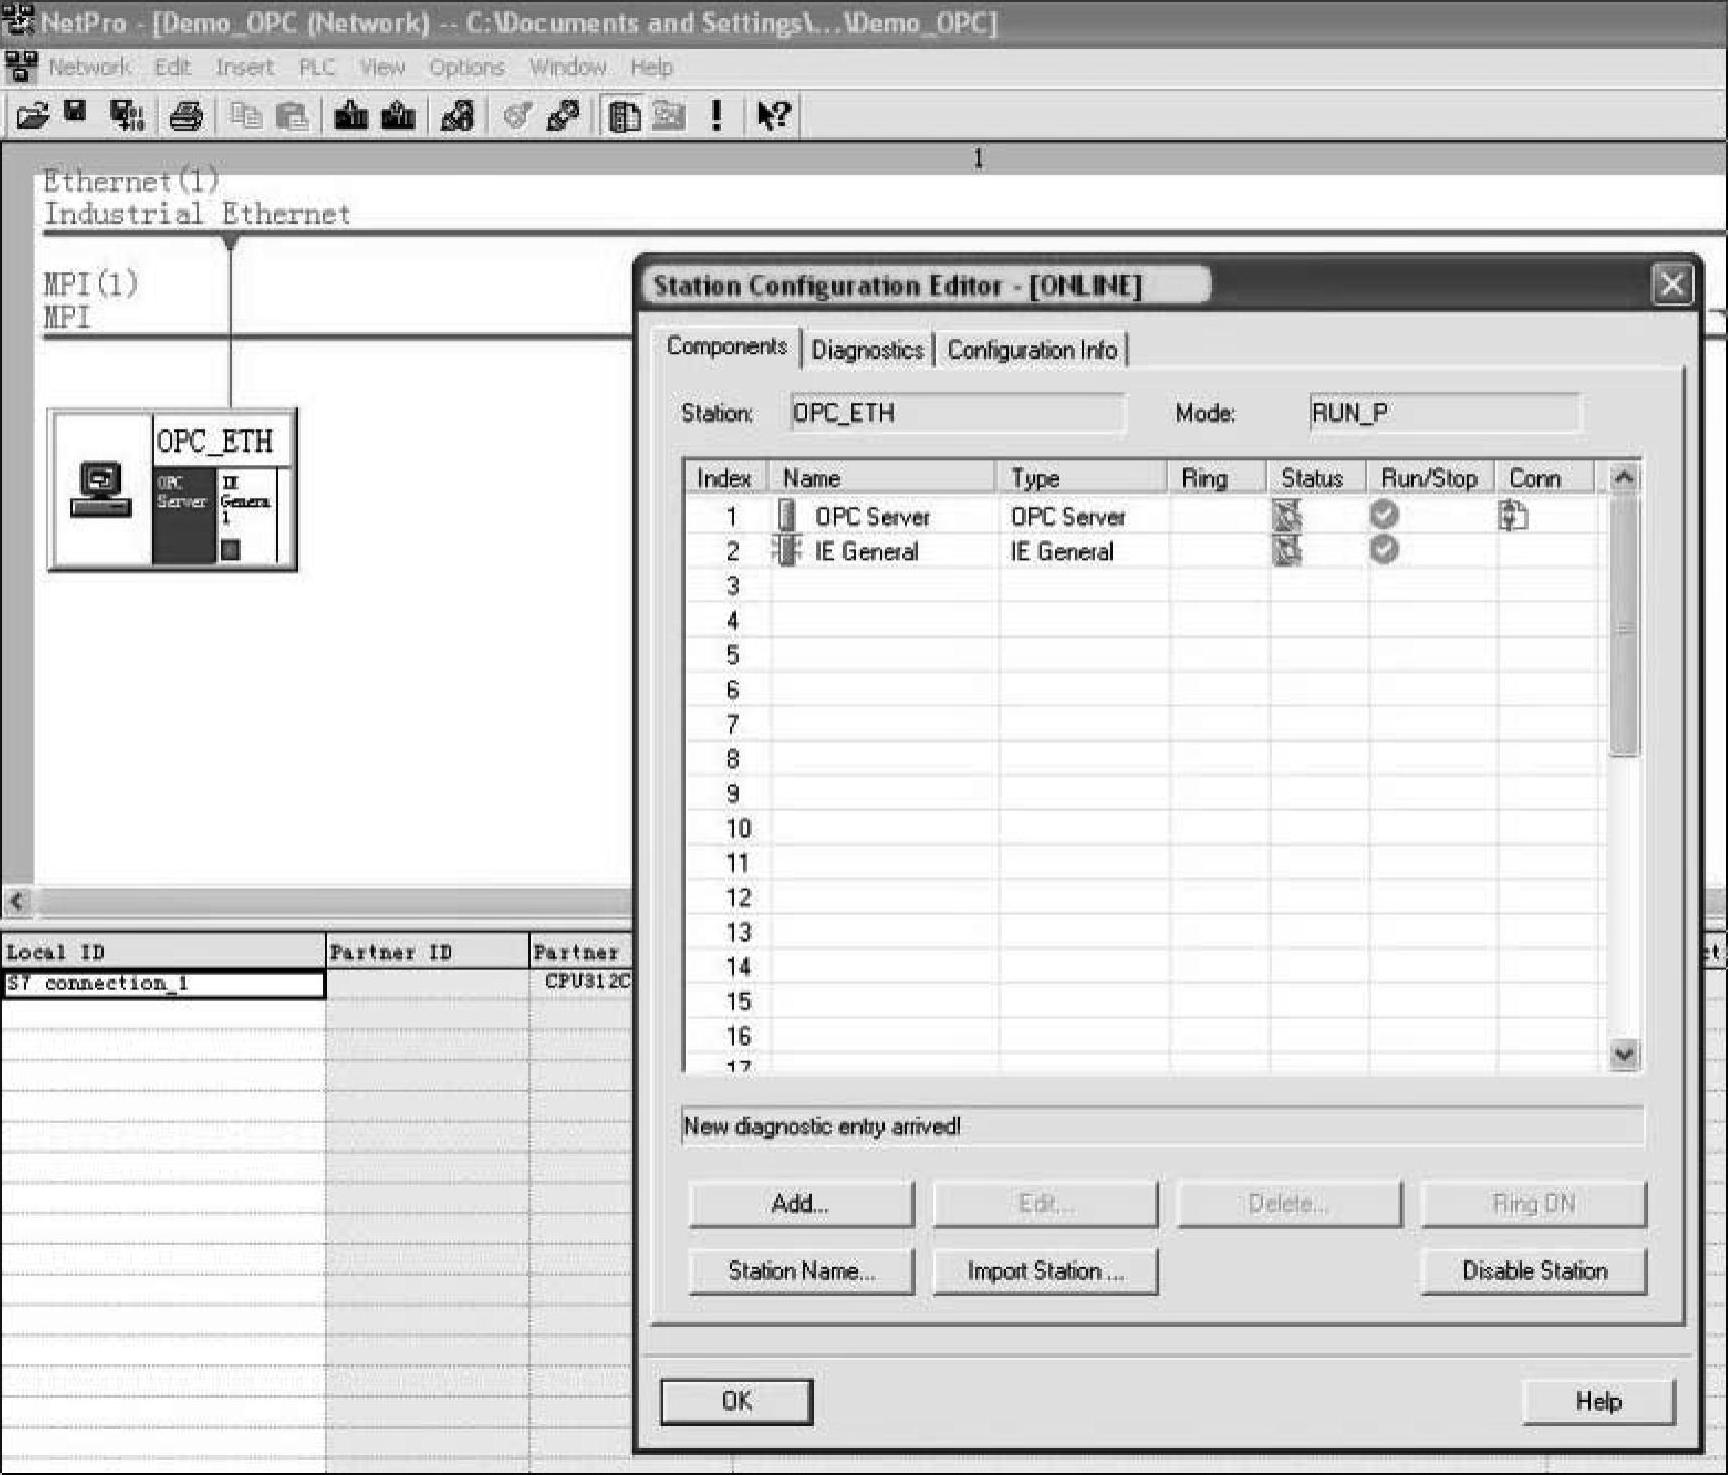
Task: Select the CPU312C partner cell
Action: click(x=582, y=982)
